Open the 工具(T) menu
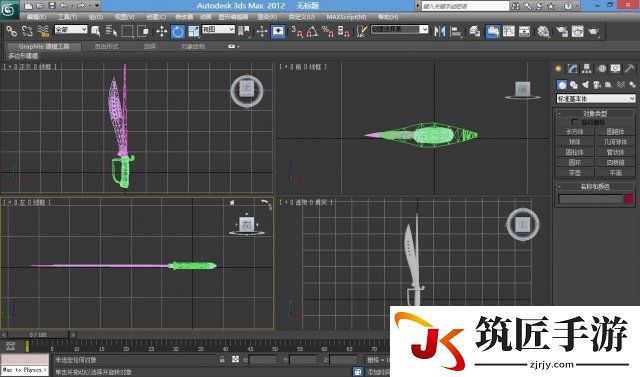The height and width of the screenshot is (377, 640). point(67,17)
